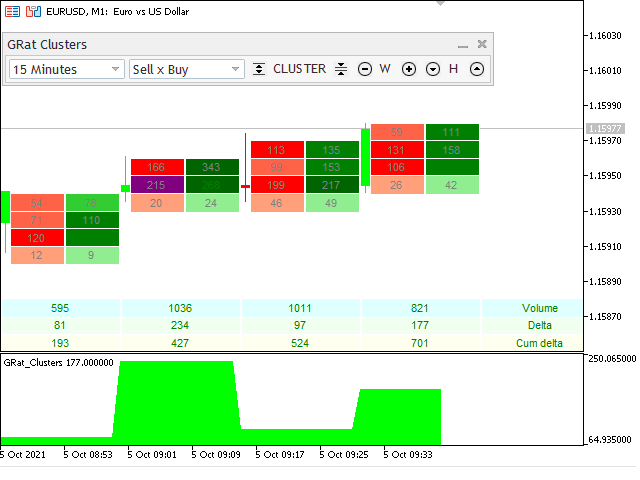The image size is (640, 480).
Task: Click volume value 595
Action: [60, 308]
